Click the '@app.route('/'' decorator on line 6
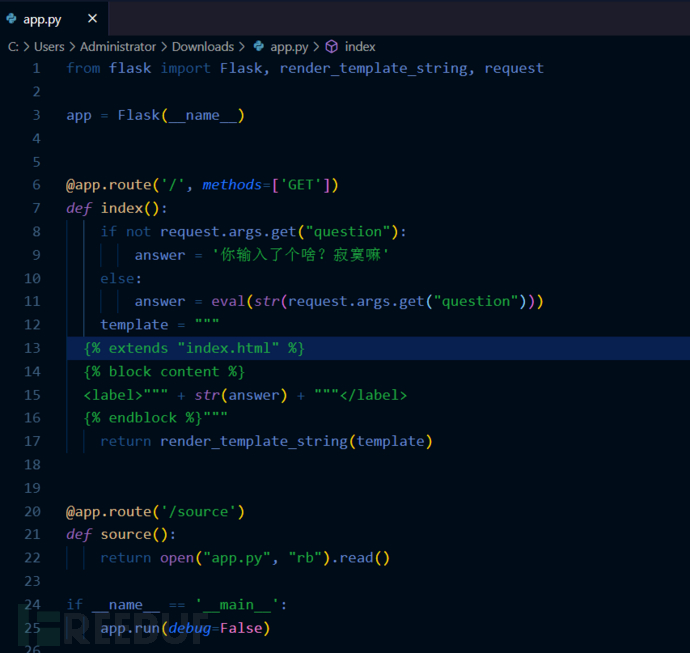The height and width of the screenshot is (653, 690). coord(125,185)
